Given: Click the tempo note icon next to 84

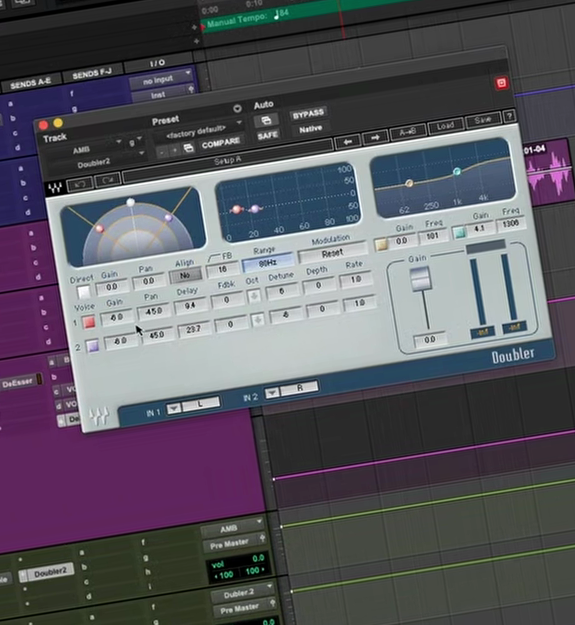Looking at the screenshot, I should point(277,15).
